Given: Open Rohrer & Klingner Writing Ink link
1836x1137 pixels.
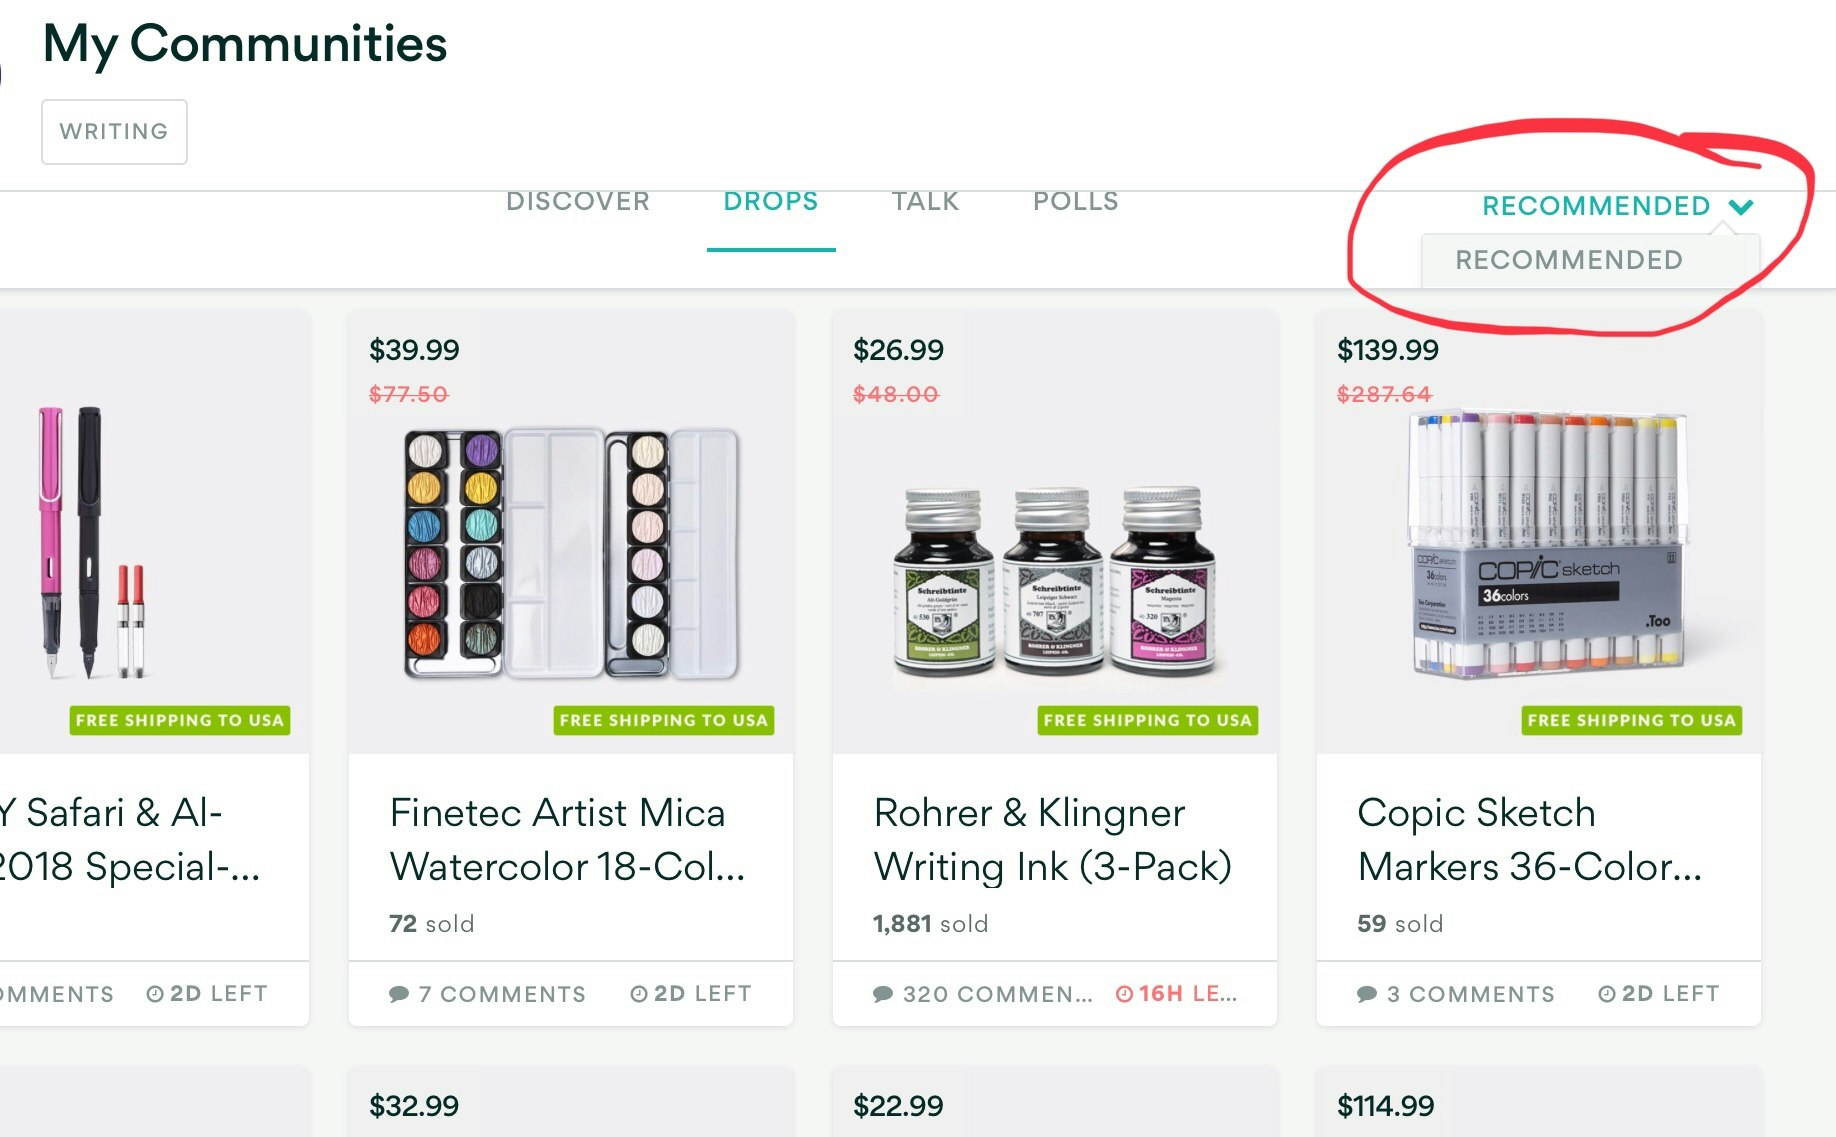Looking at the screenshot, I should (x=1052, y=839).
